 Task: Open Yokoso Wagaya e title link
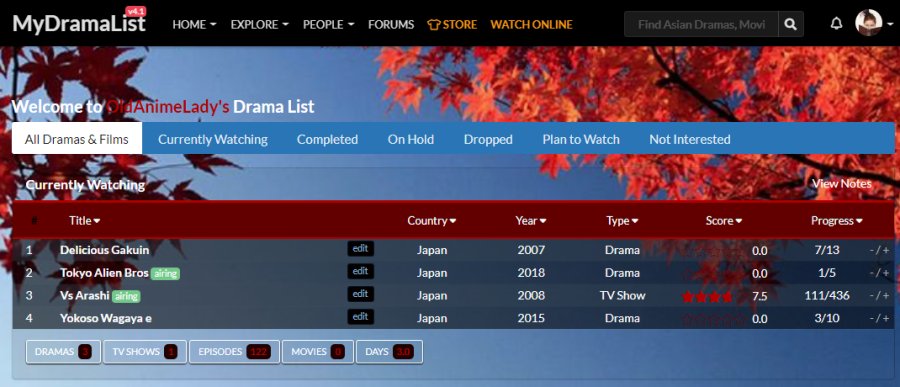tap(106, 318)
